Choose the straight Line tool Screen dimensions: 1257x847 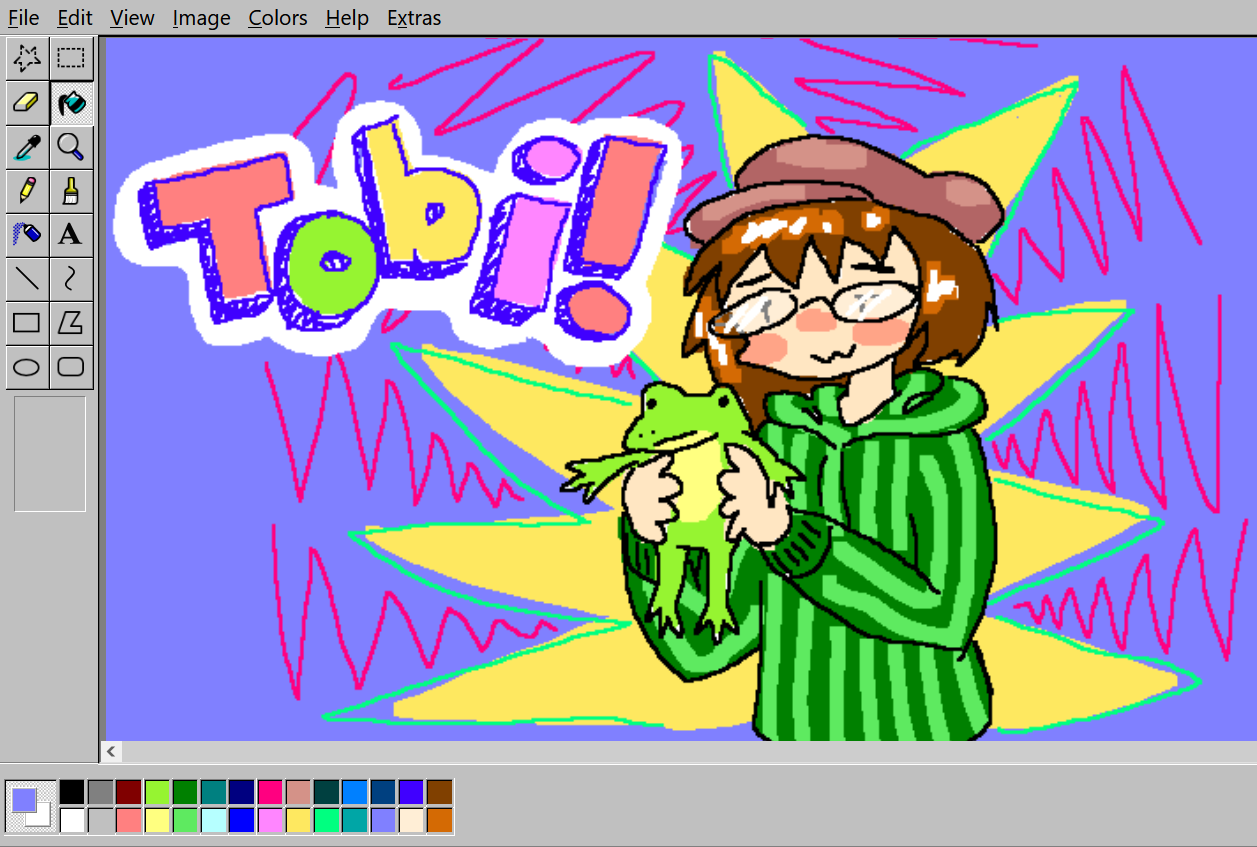click(x=27, y=279)
